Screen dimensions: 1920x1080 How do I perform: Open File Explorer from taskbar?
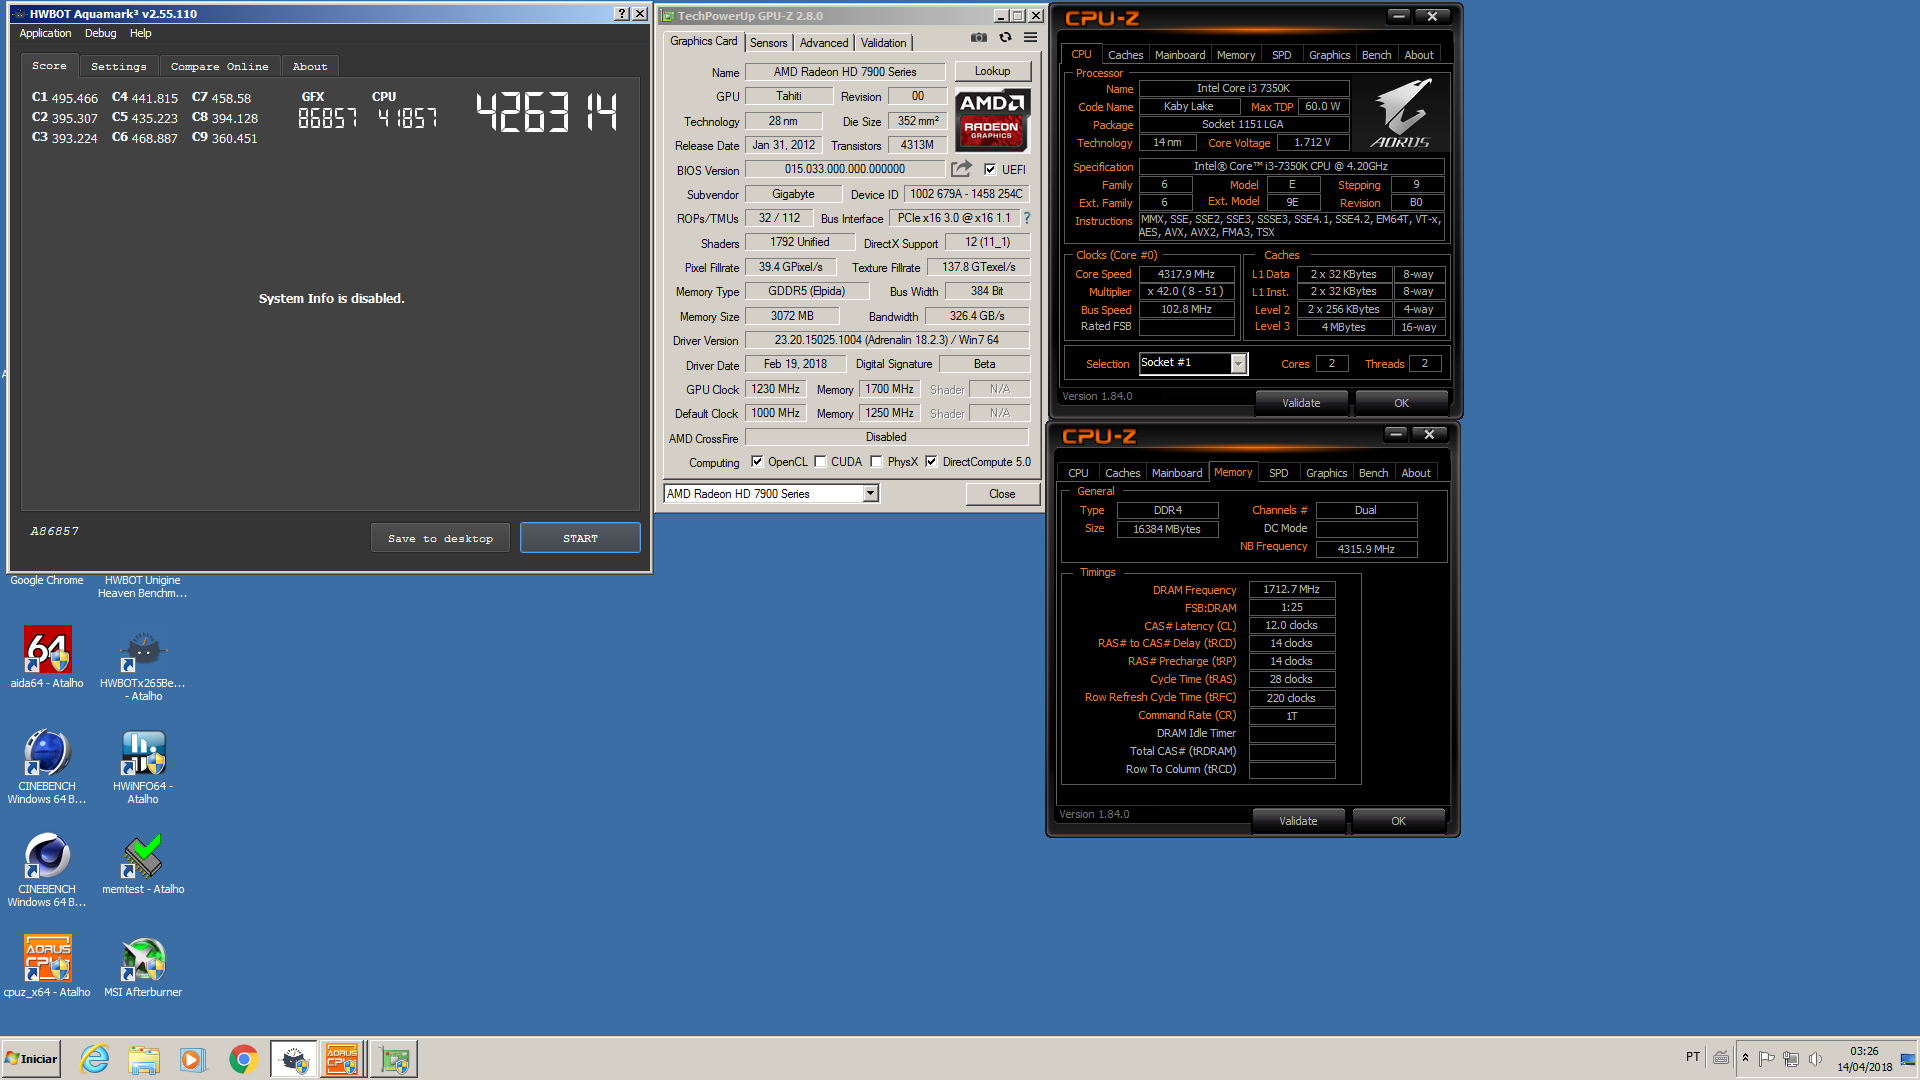(144, 1059)
